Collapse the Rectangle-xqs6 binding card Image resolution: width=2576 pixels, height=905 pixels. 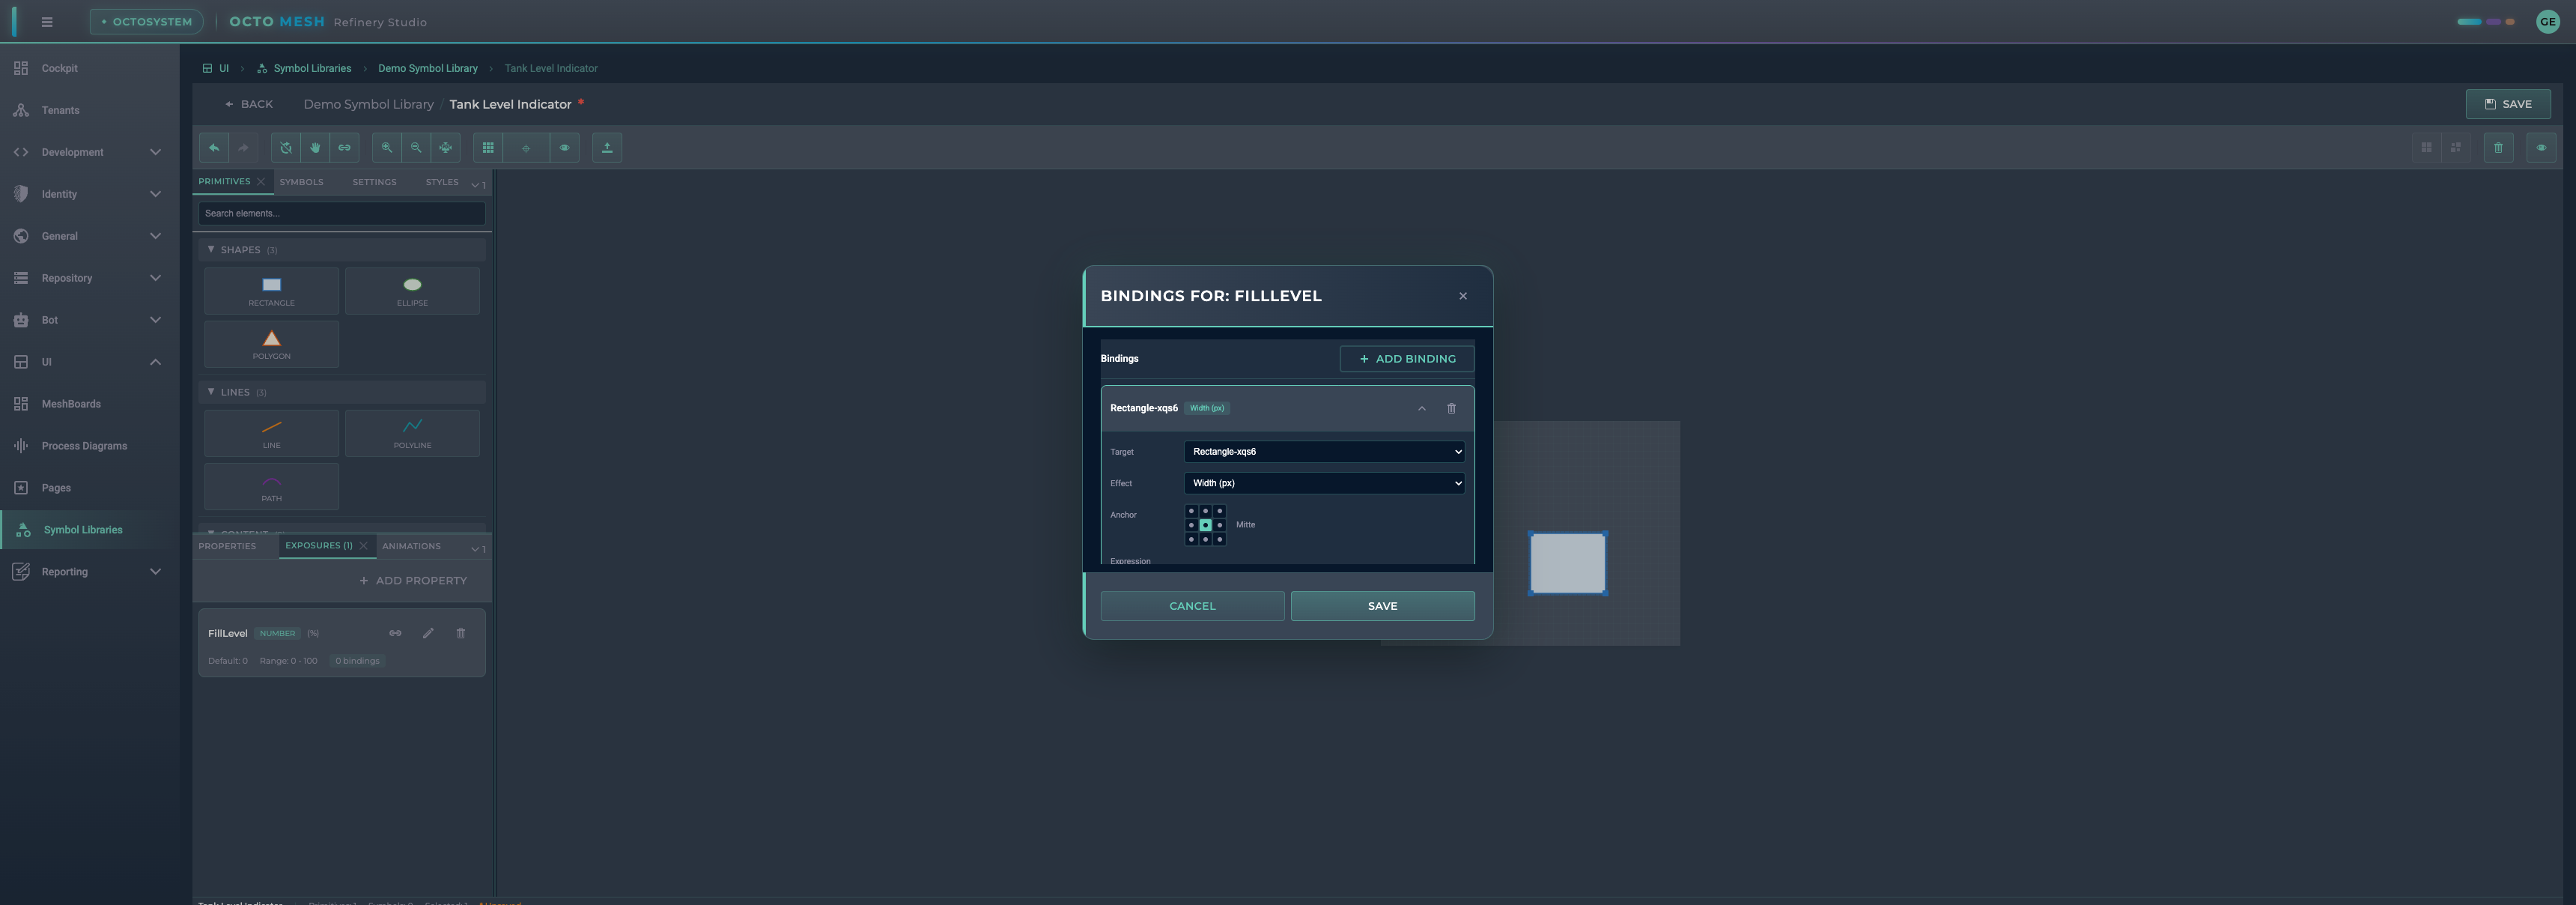[x=1421, y=408]
